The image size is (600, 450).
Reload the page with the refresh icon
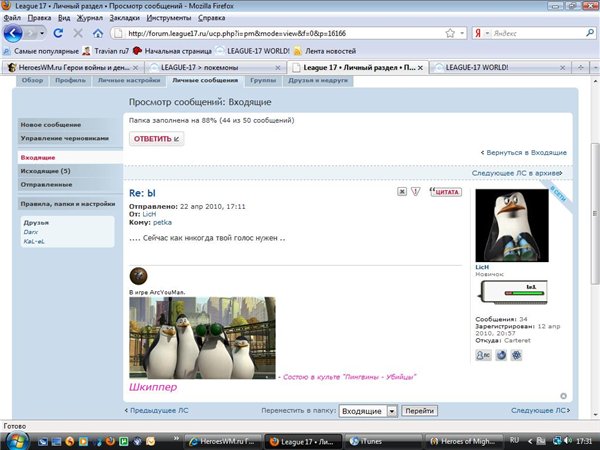pyautogui.click(x=58, y=33)
